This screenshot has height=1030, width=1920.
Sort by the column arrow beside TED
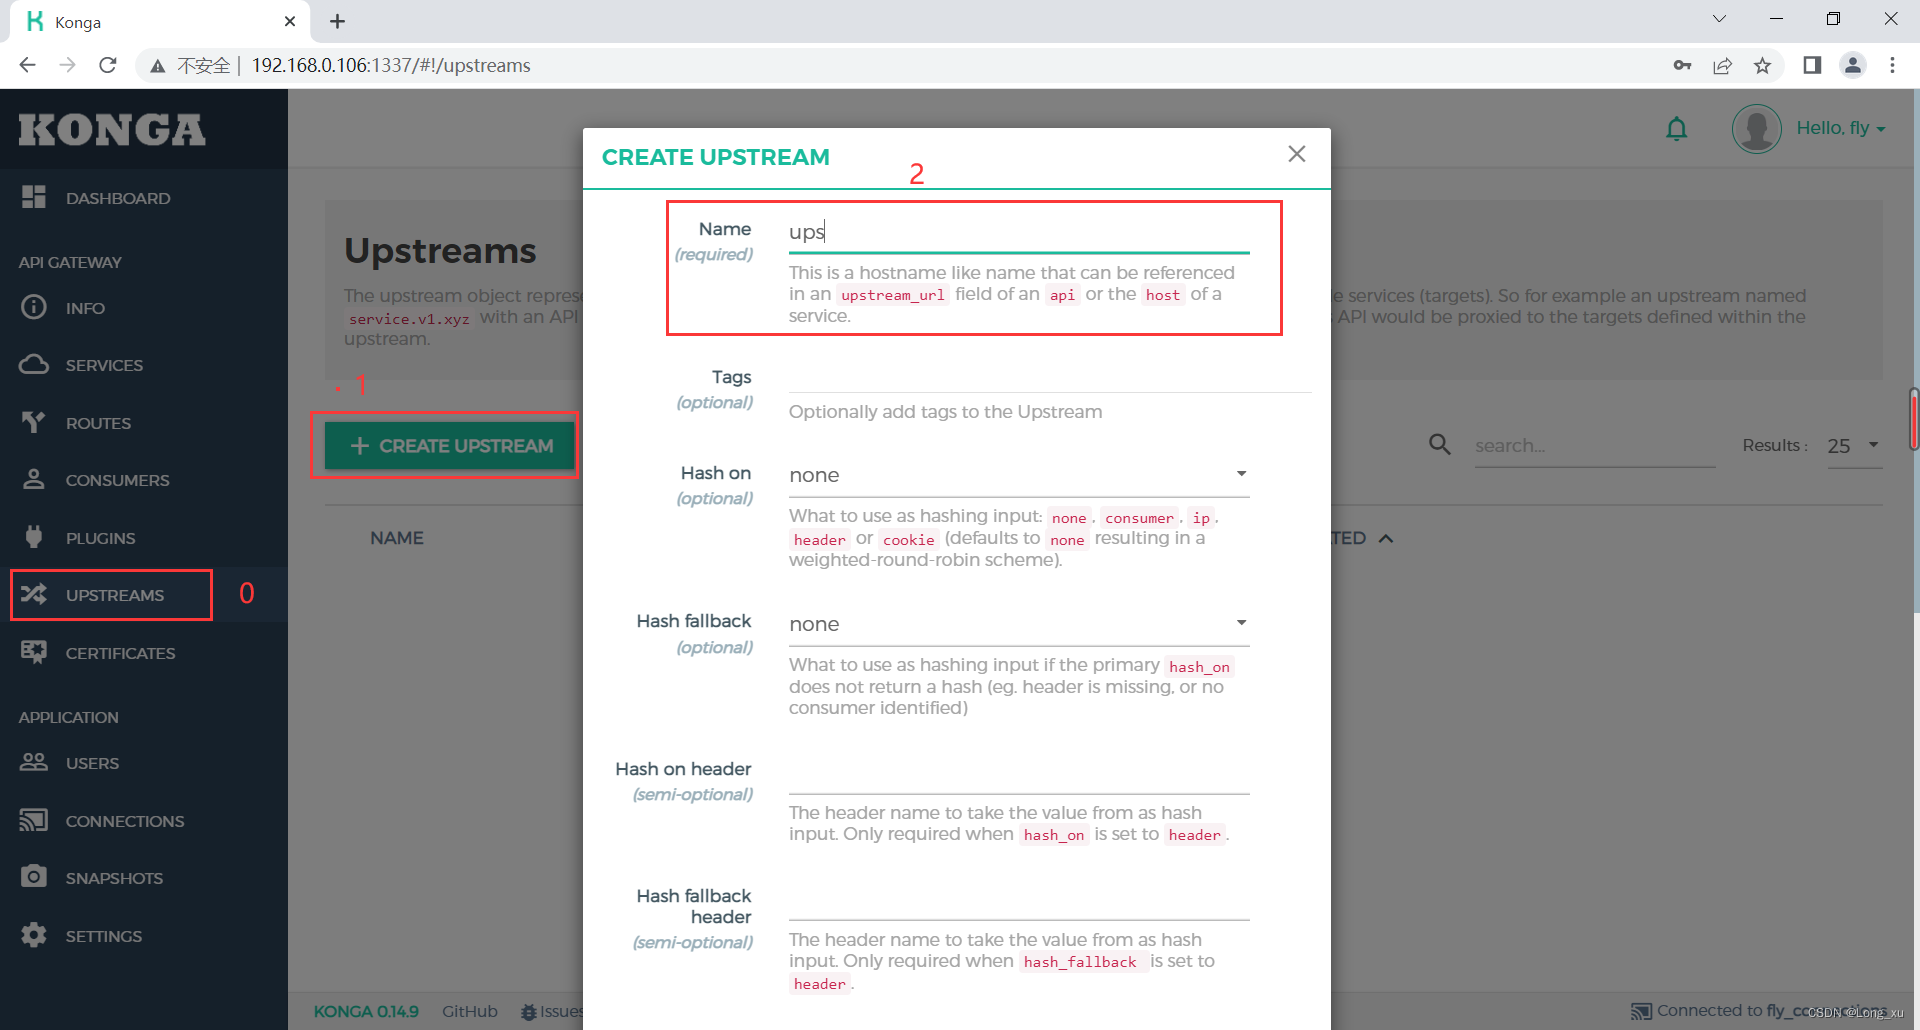click(x=1386, y=538)
